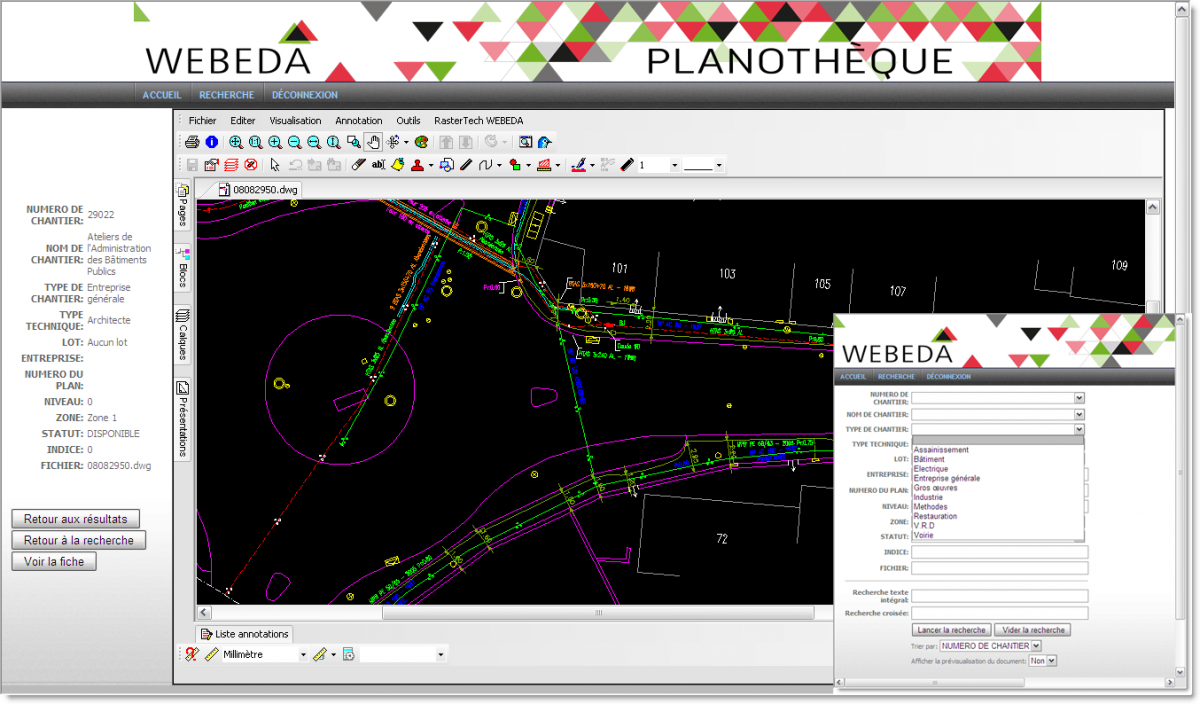
Task: Open the Fichier menu
Action: tap(202, 120)
